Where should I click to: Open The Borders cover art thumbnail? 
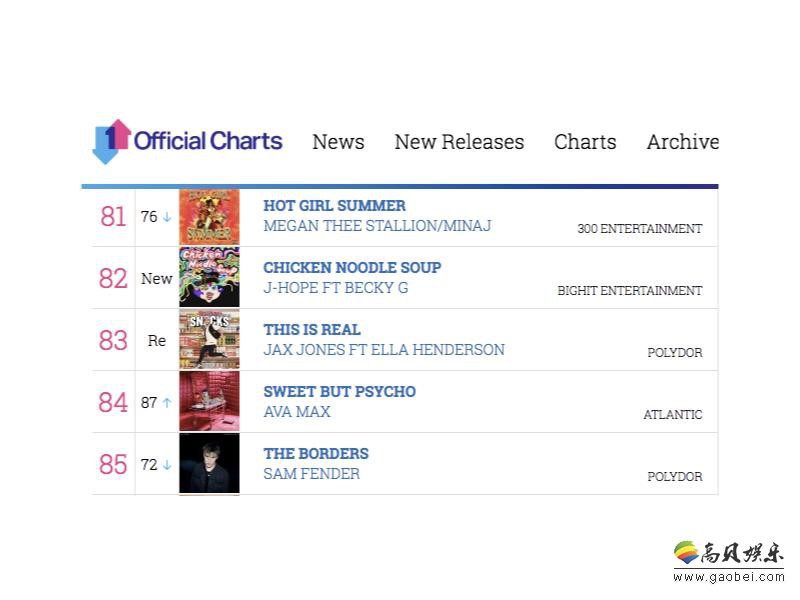[209, 463]
